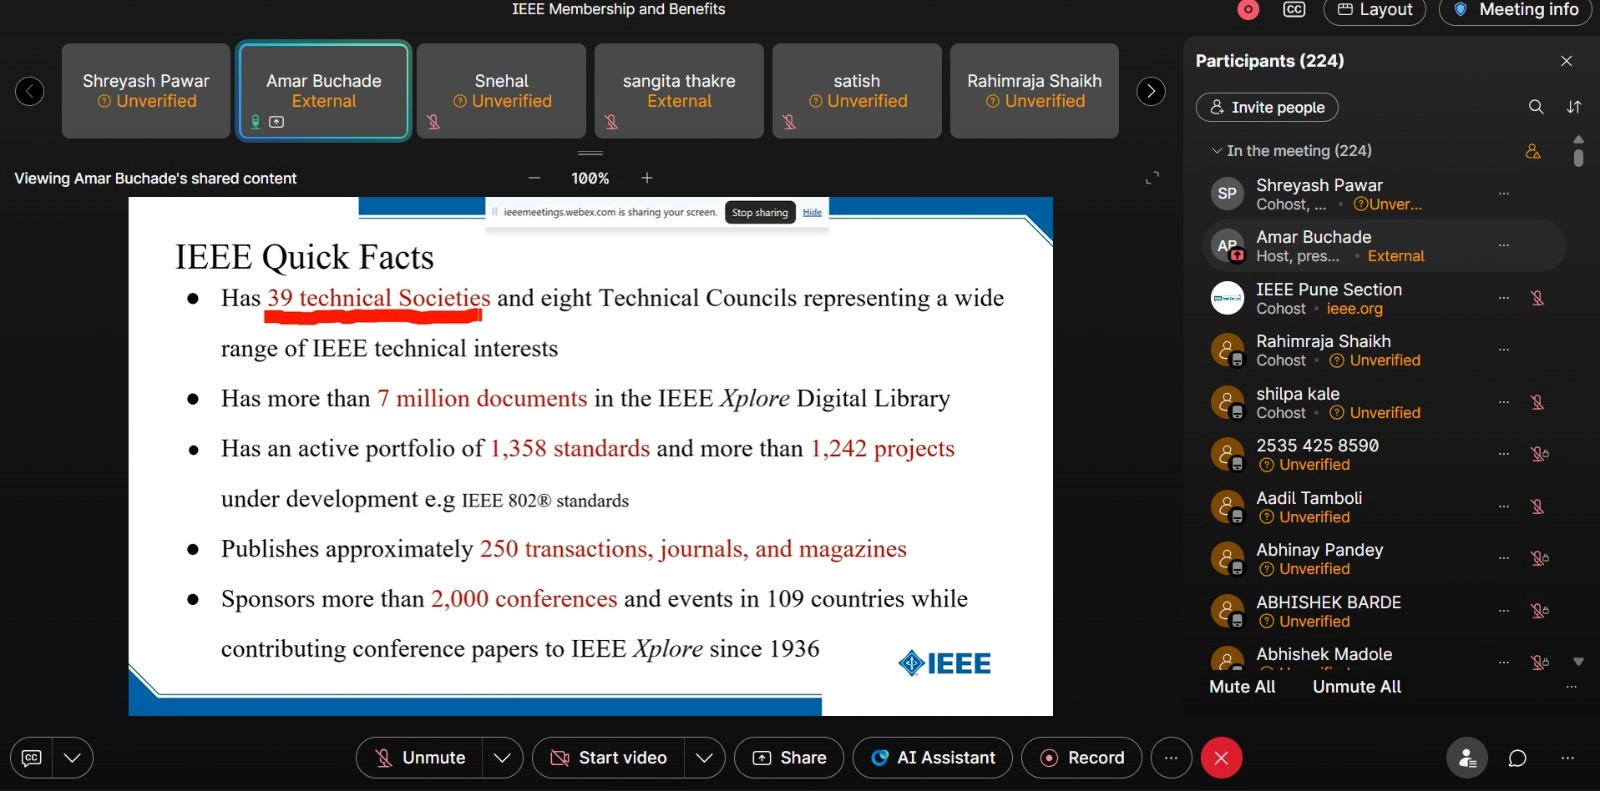
Task: Toggle shilpa kale microphone mute icon
Action: [1538, 402]
